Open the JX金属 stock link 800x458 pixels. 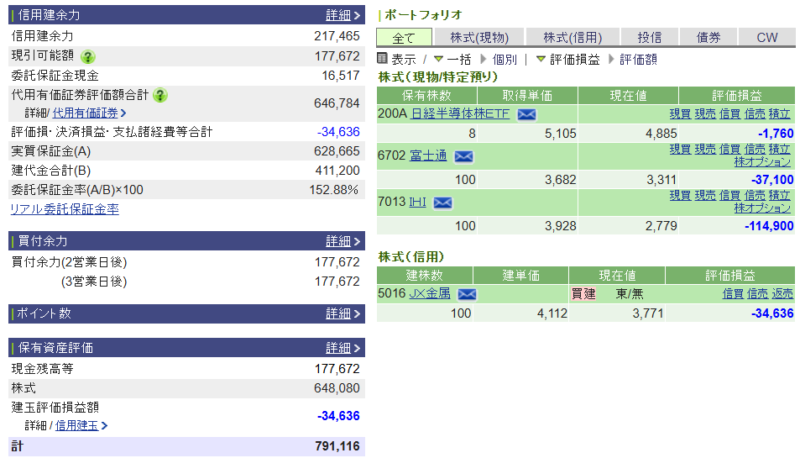pos(430,293)
